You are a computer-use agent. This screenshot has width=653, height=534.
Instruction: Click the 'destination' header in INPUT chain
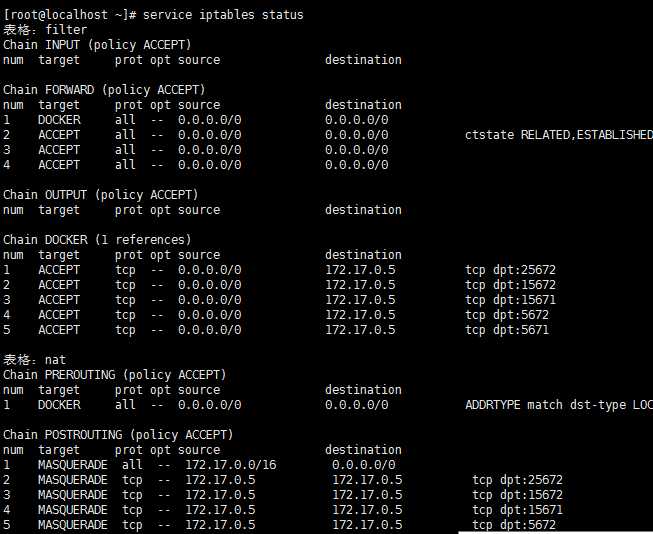coord(363,60)
